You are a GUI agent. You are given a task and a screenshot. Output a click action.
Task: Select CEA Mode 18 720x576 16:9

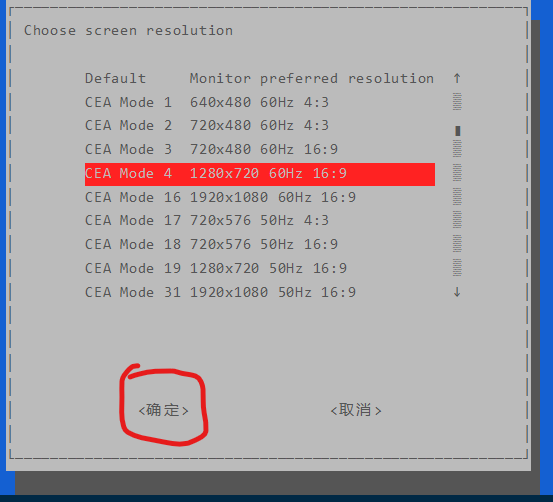(260, 244)
